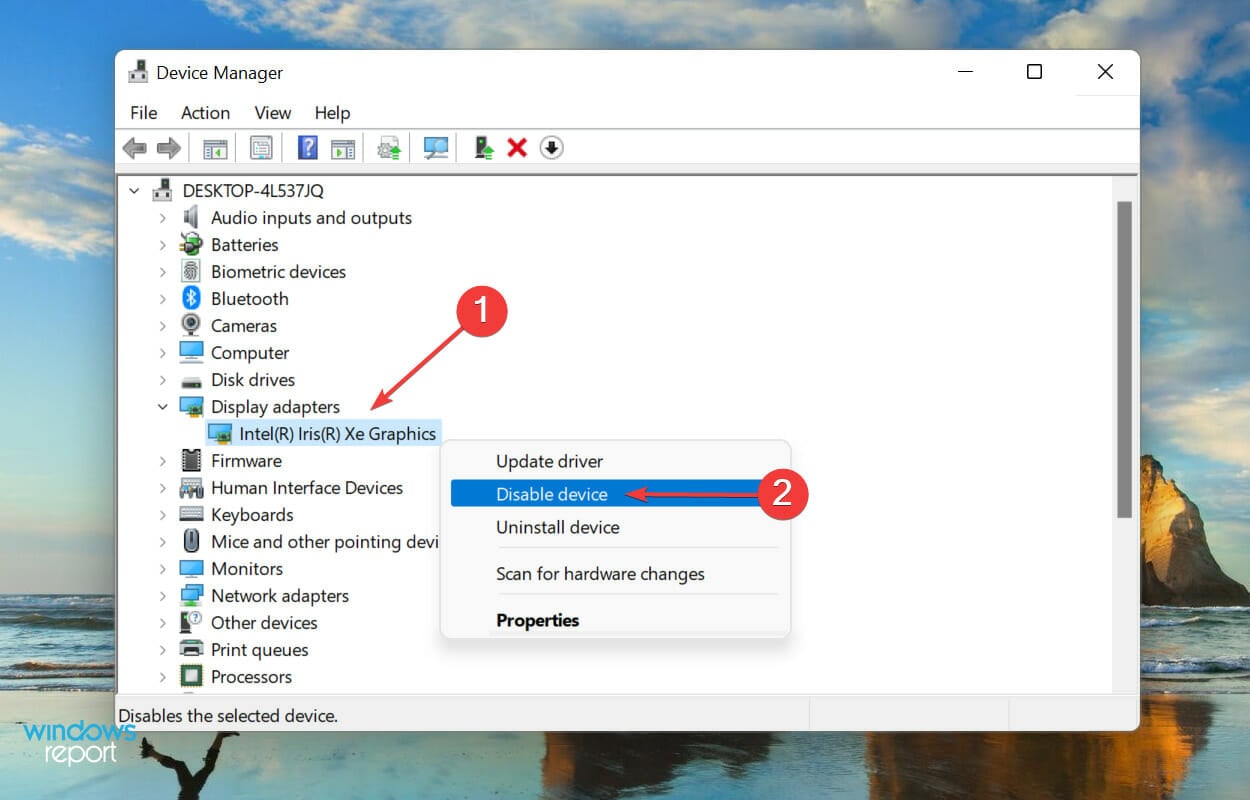Click the Forward navigation arrow

click(168, 147)
